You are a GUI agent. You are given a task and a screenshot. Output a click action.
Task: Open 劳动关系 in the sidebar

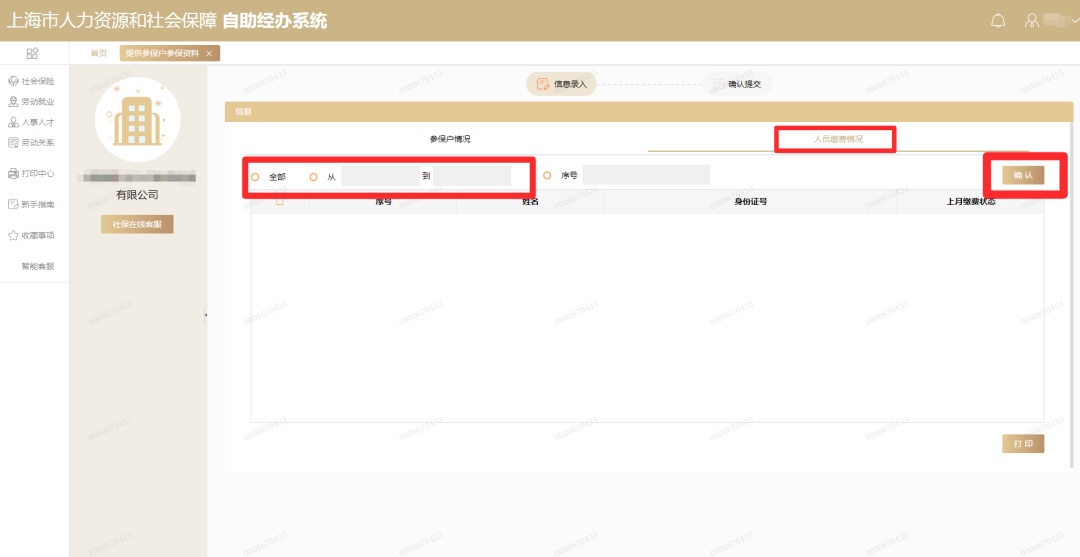click(32, 143)
